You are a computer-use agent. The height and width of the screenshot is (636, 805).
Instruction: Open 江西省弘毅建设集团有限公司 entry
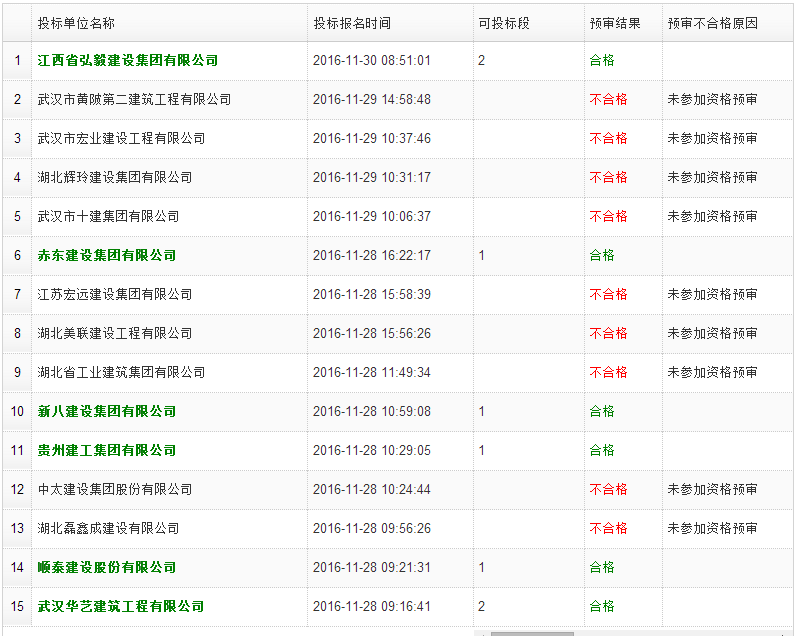point(128,61)
